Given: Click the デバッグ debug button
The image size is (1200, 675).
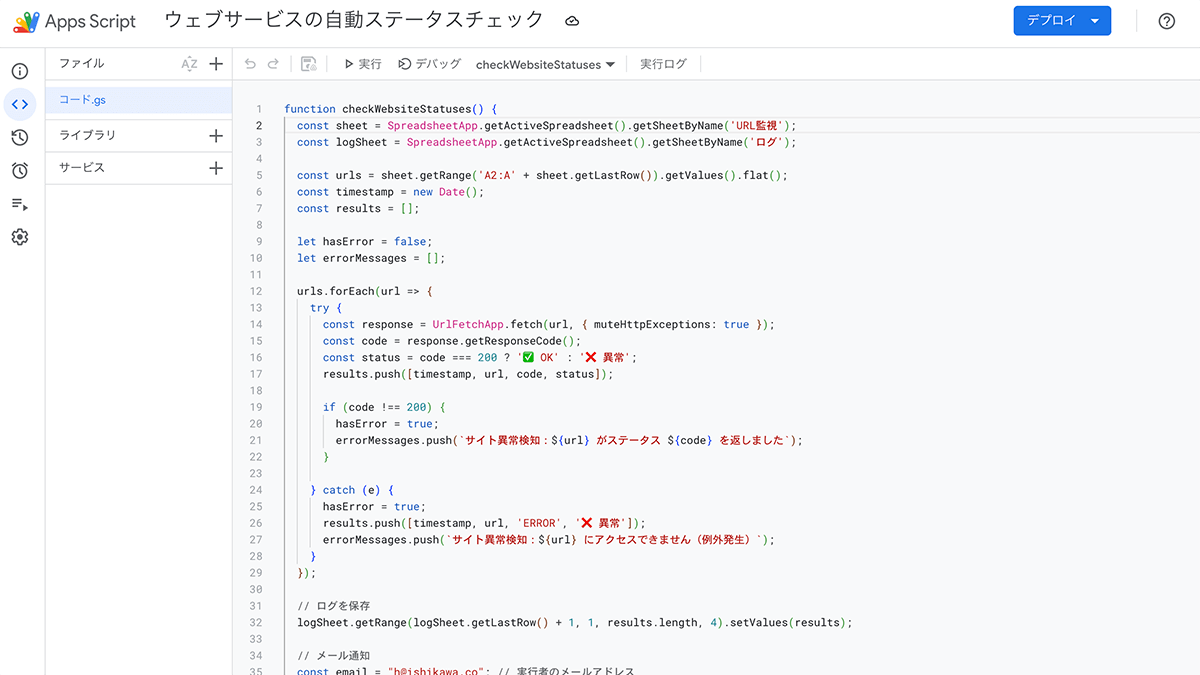Looking at the screenshot, I should coord(429,64).
